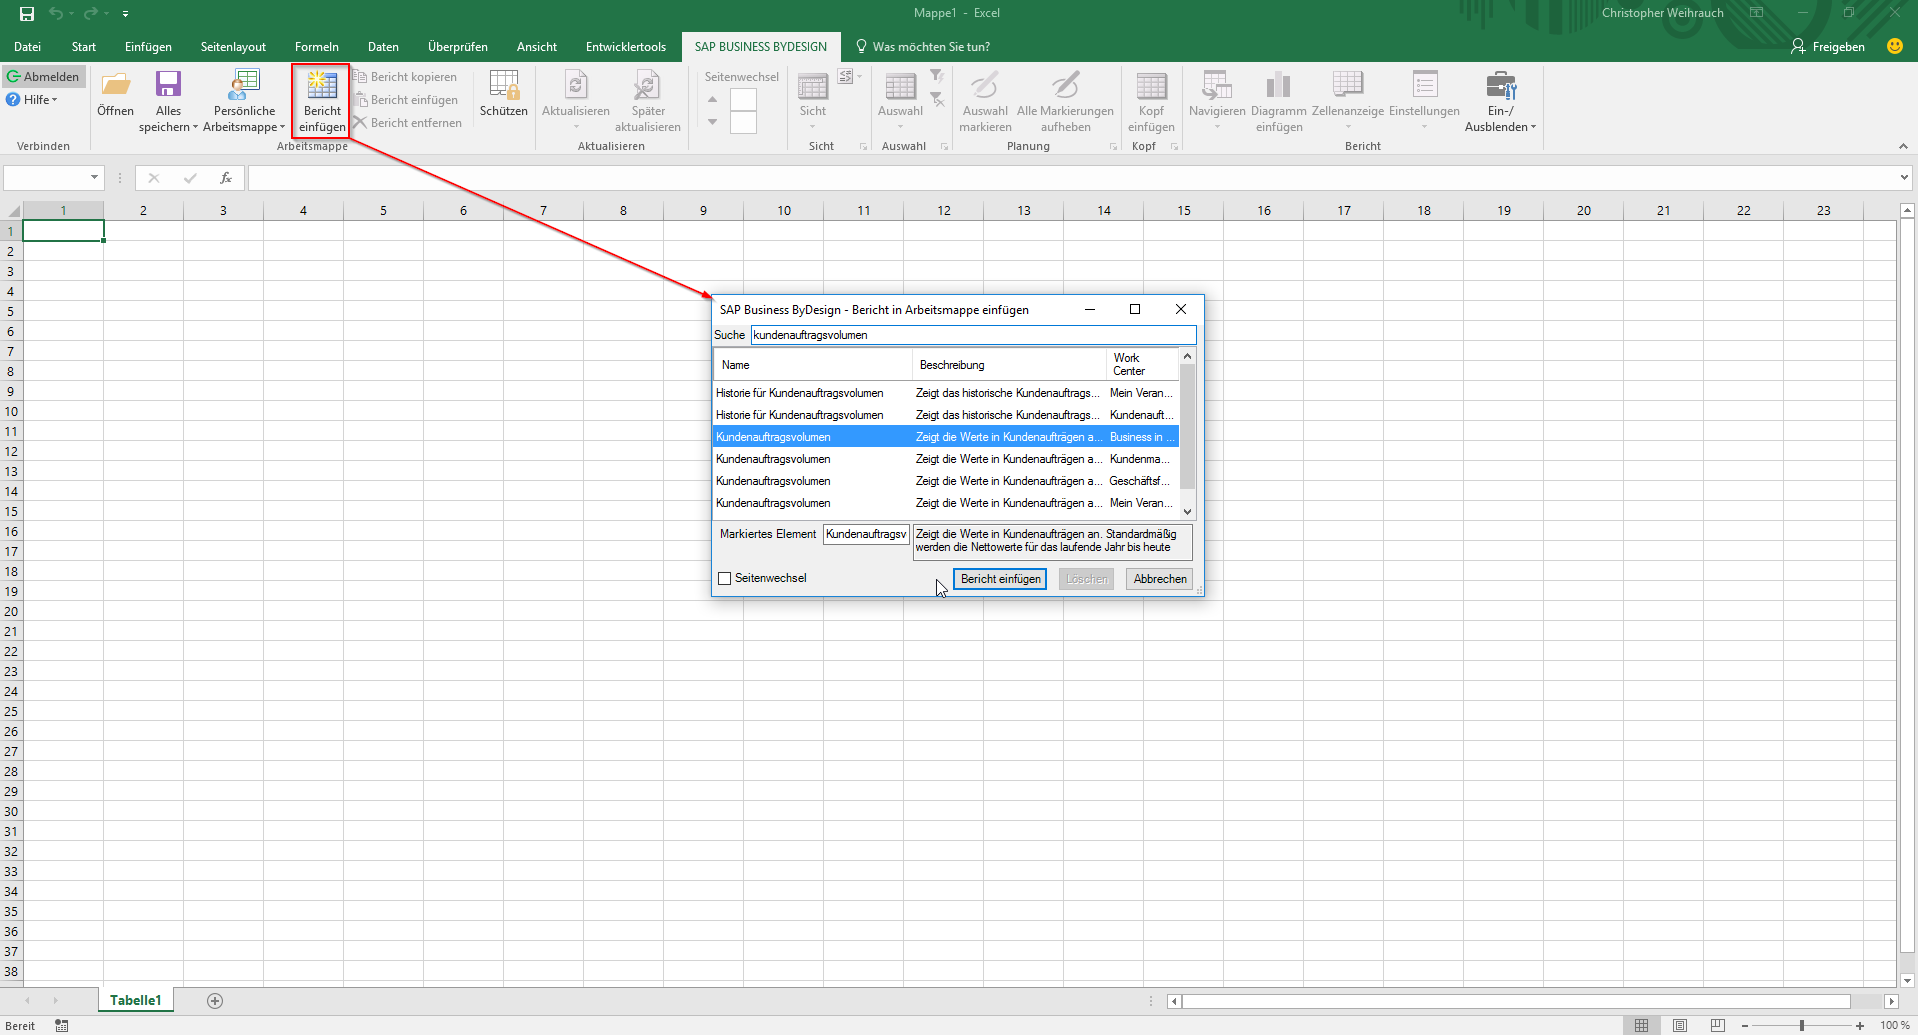
Task: Click the Seitenwechsel up arrow
Action: 712,99
